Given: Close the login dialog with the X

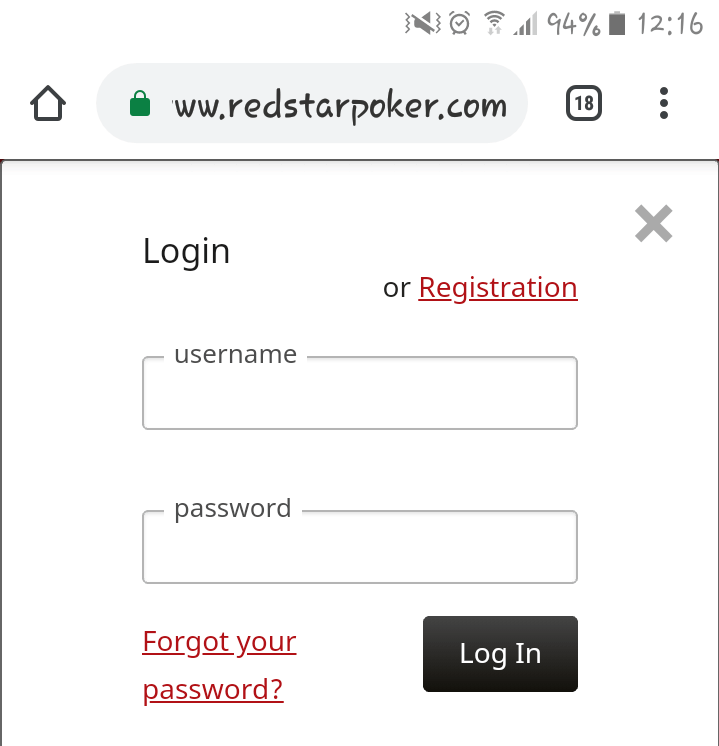Looking at the screenshot, I should click(653, 224).
